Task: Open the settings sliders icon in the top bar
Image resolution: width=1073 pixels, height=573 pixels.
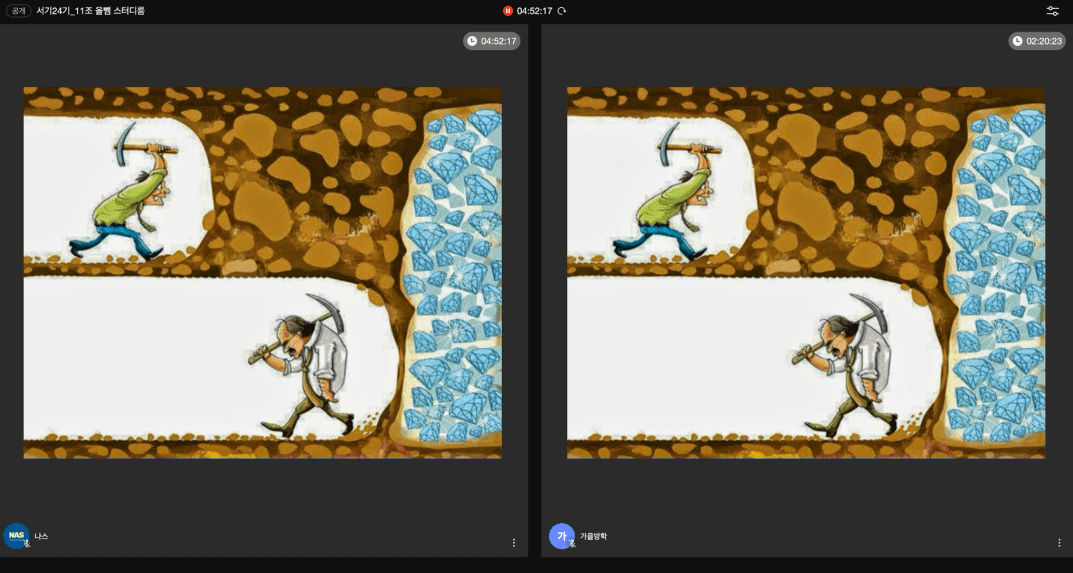Action: 1052,11
